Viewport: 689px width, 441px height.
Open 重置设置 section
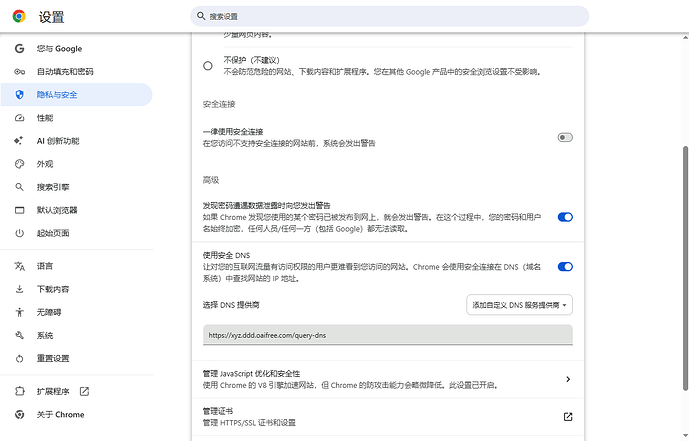[x=53, y=358]
